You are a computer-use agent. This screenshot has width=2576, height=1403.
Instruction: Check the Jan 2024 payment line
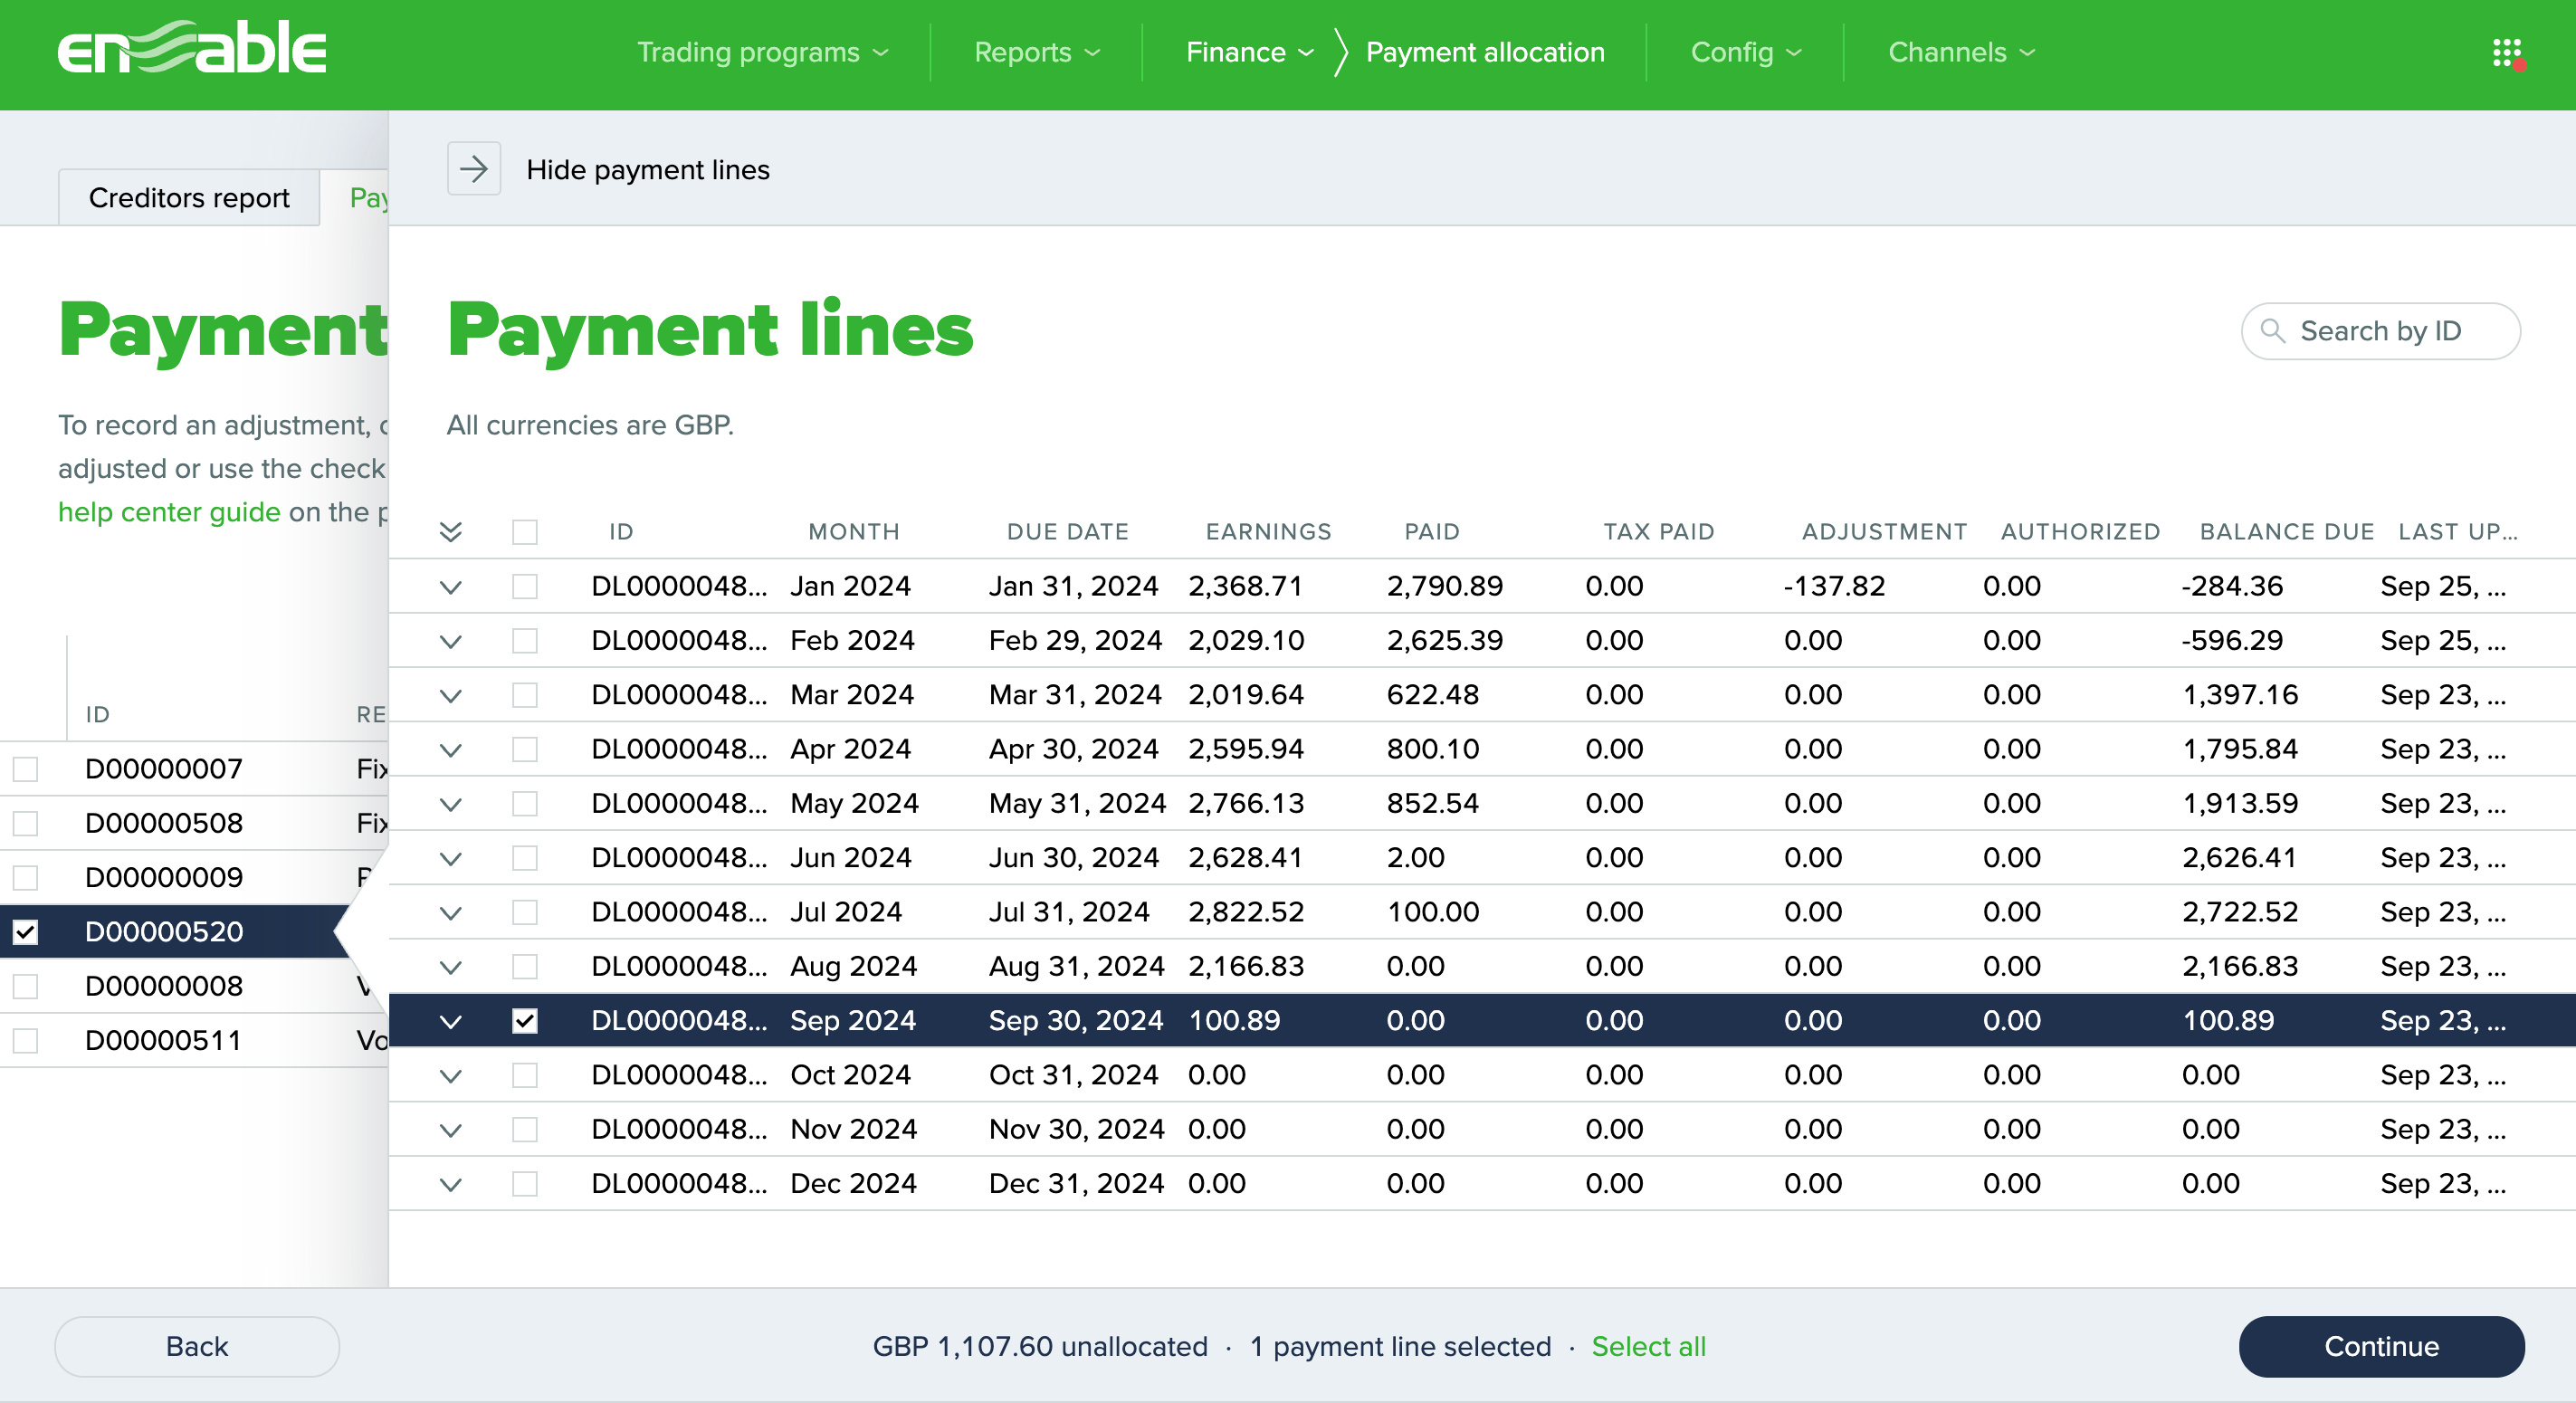pyautogui.click(x=525, y=586)
